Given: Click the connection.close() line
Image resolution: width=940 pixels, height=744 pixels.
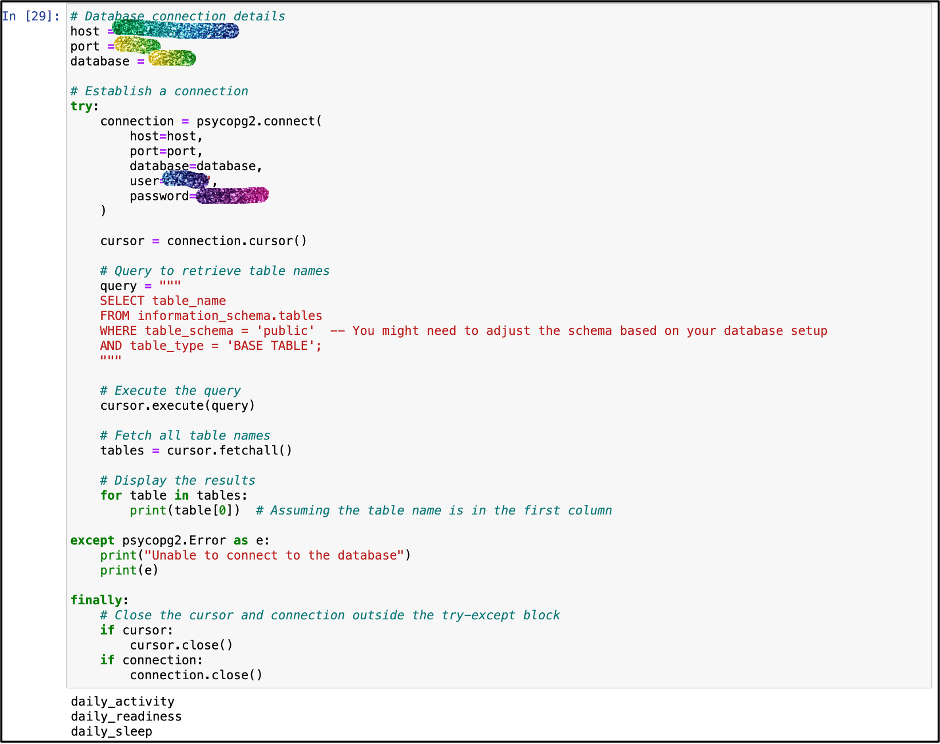Looking at the screenshot, I should [196, 675].
